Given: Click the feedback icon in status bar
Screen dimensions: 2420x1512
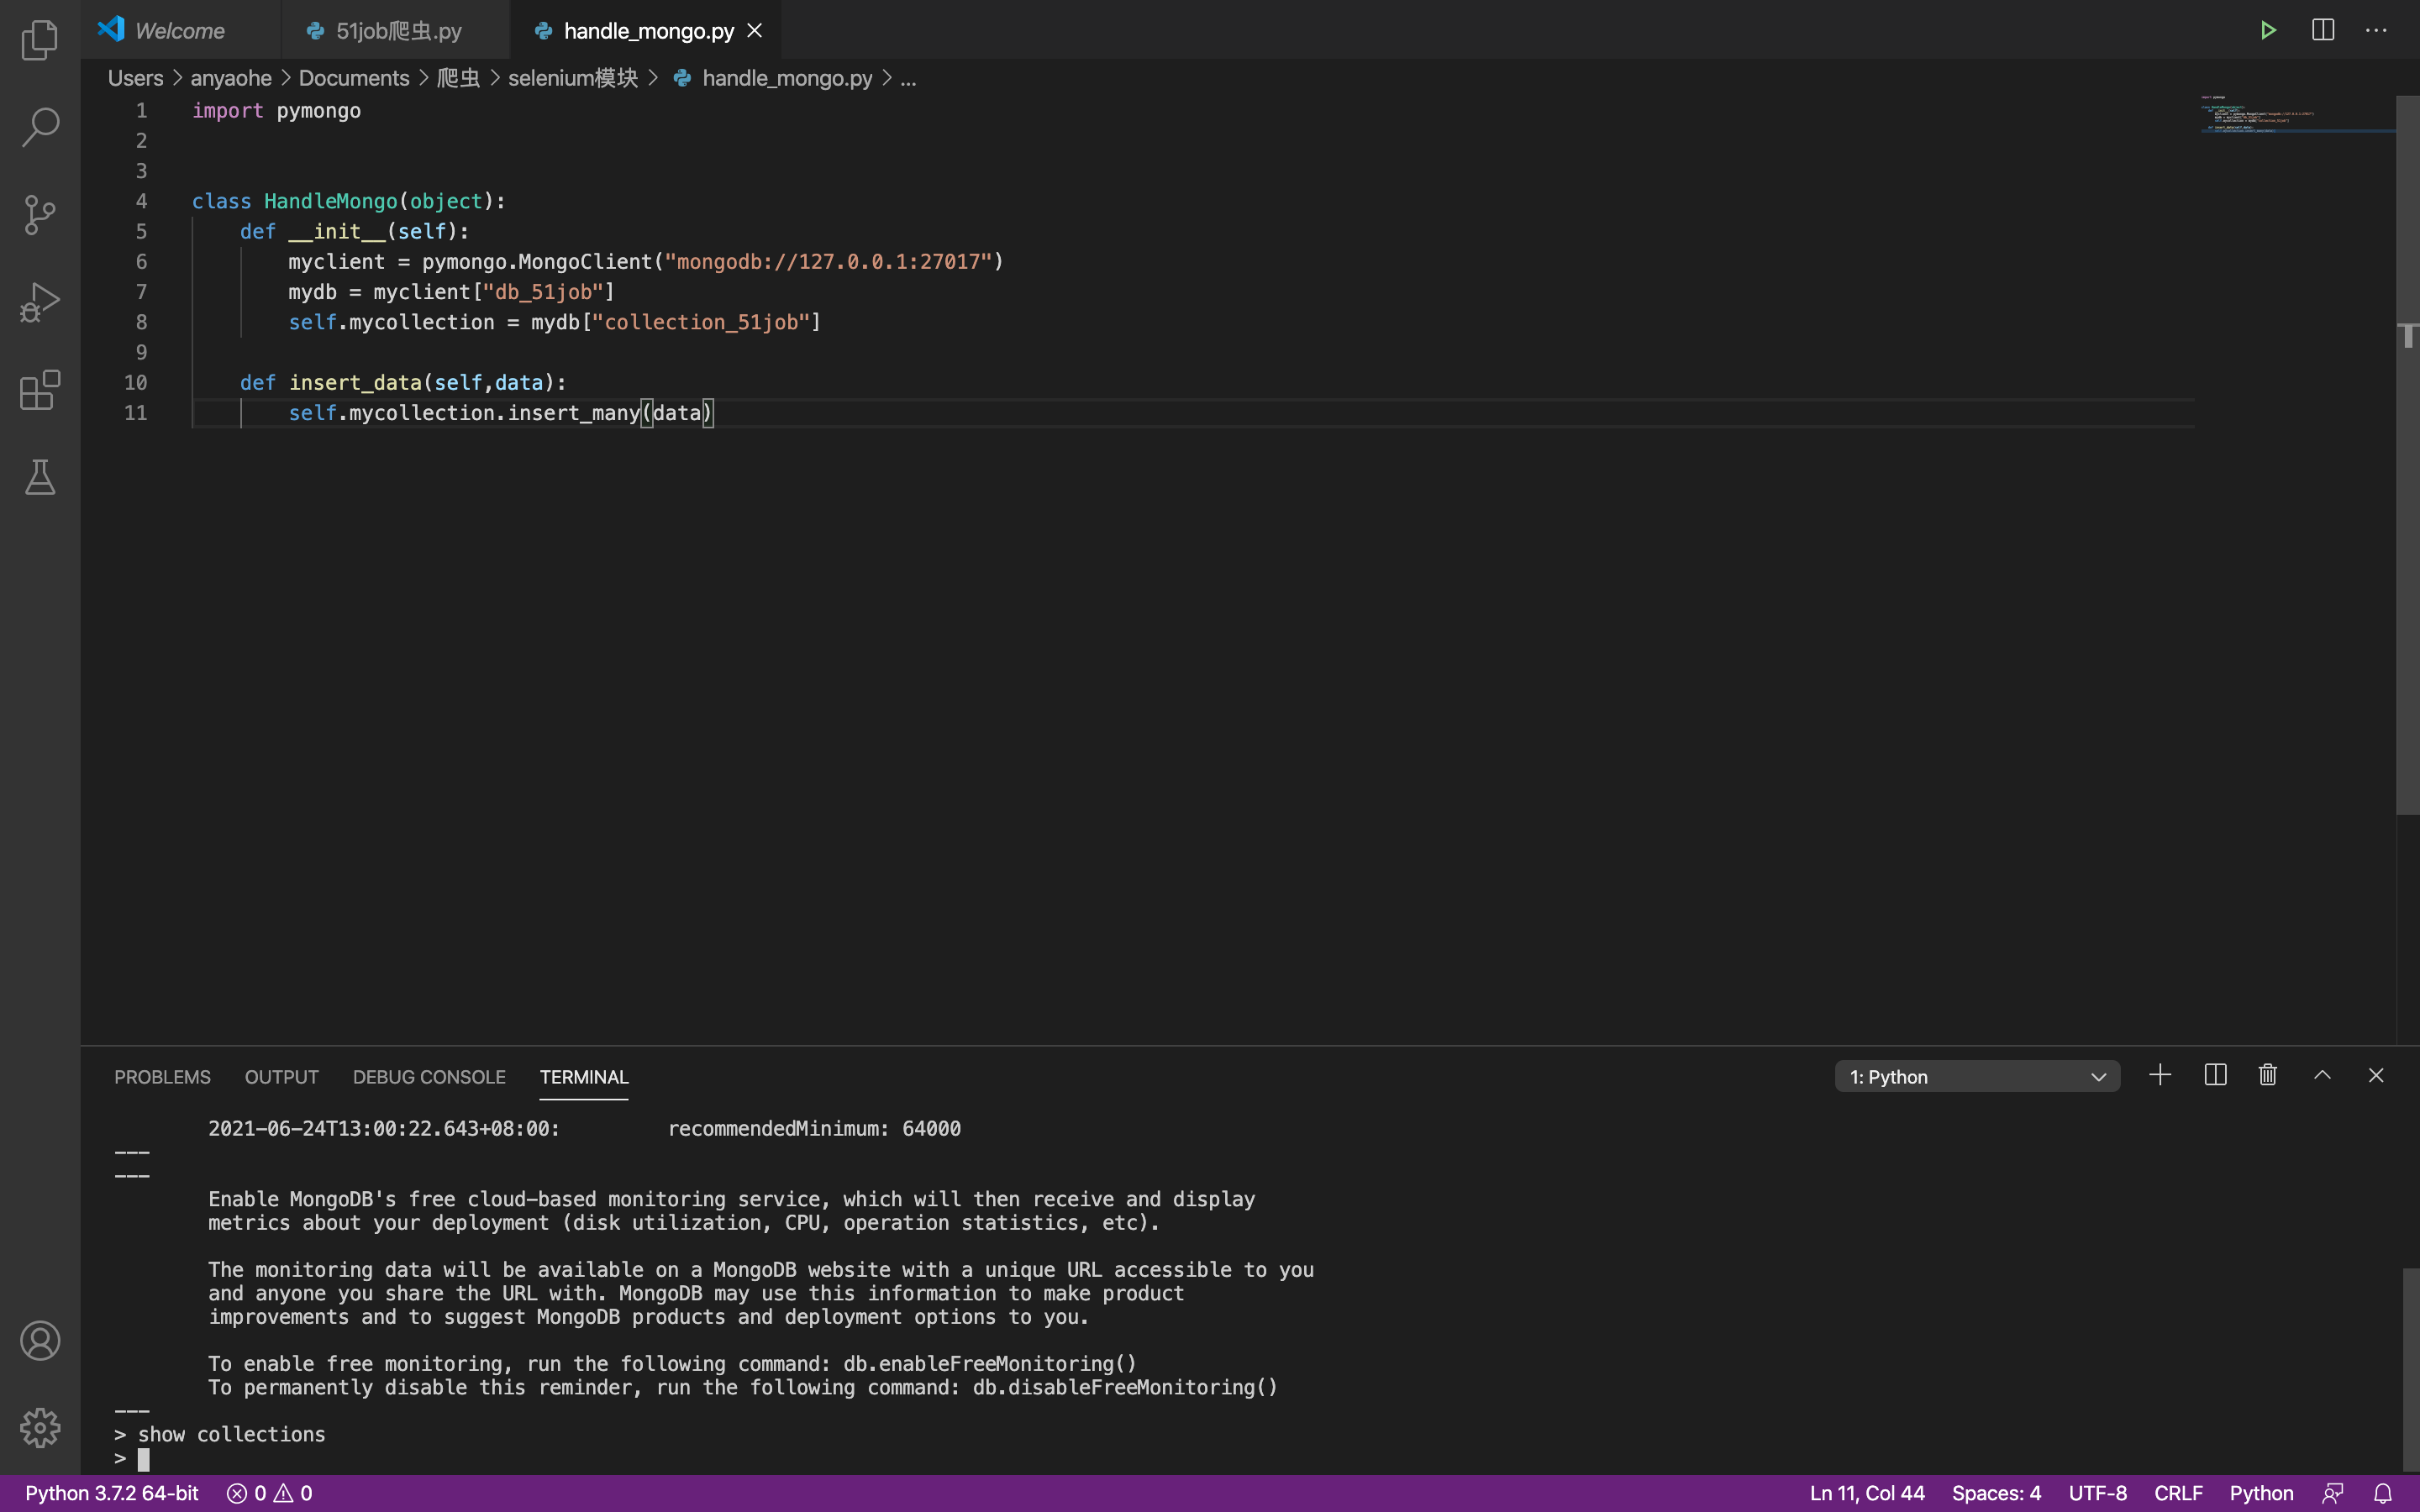Looking at the screenshot, I should 2333,1493.
